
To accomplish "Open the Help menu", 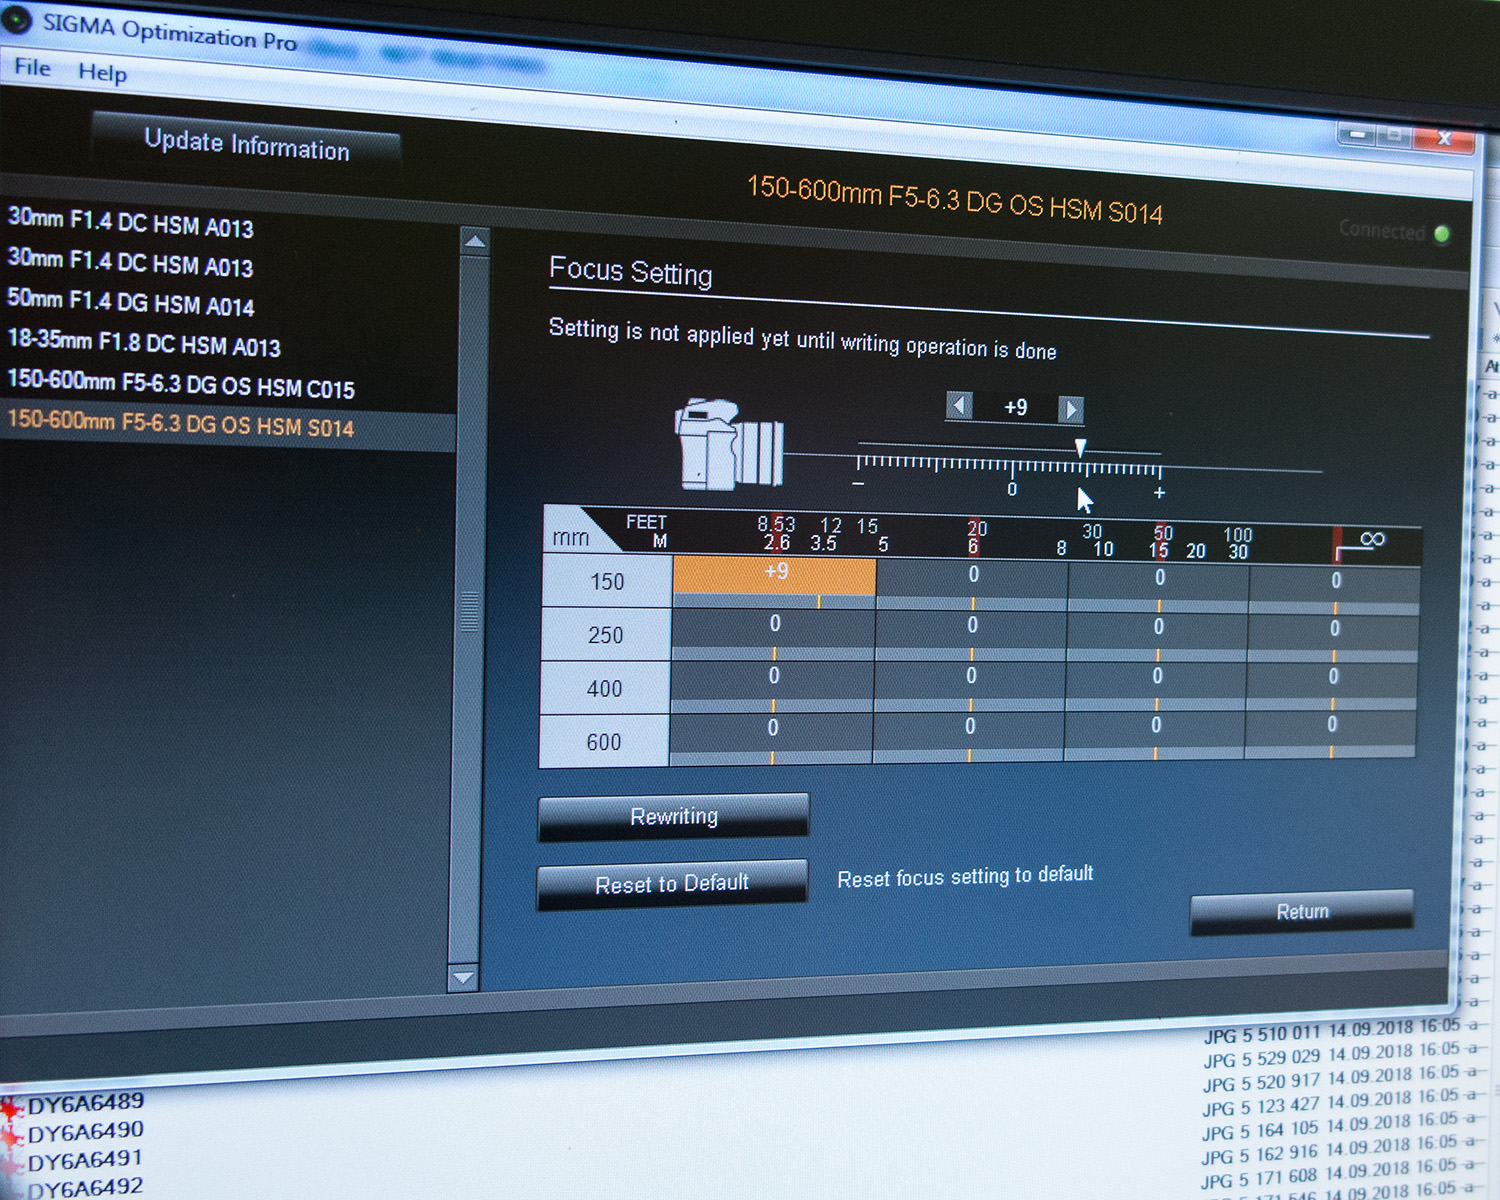I will point(102,72).
